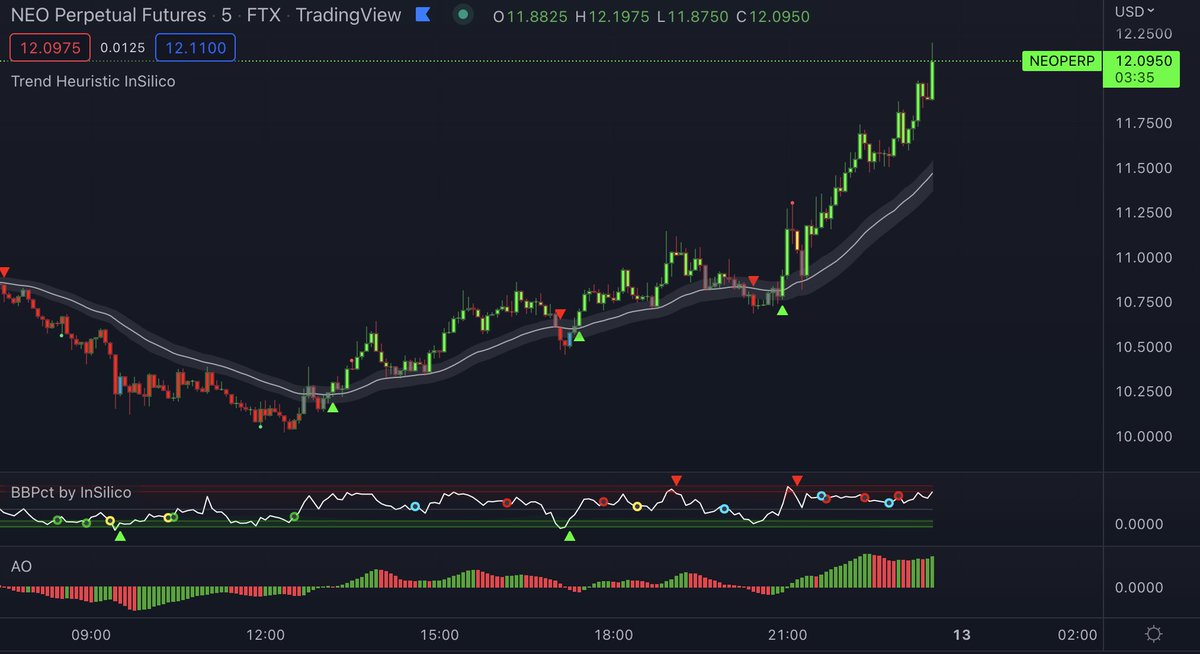Click the 5 minute interval label

[x=227, y=15]
